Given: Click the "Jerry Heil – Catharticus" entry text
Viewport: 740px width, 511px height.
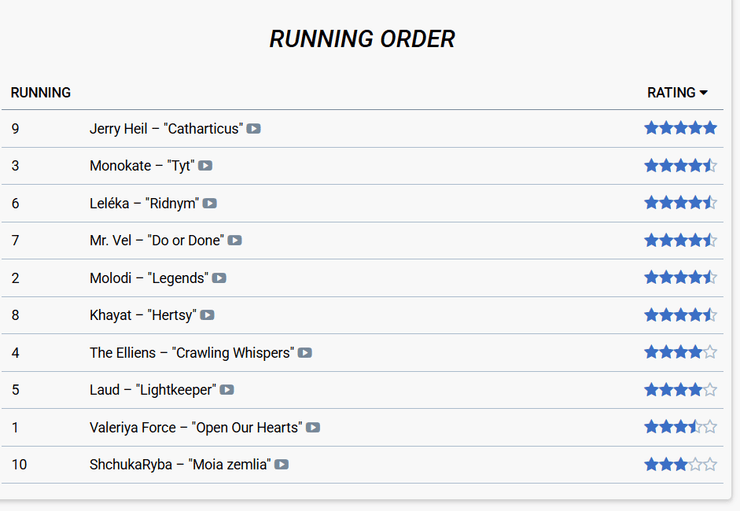Looking at the screenshot, I should coord(166,129).
